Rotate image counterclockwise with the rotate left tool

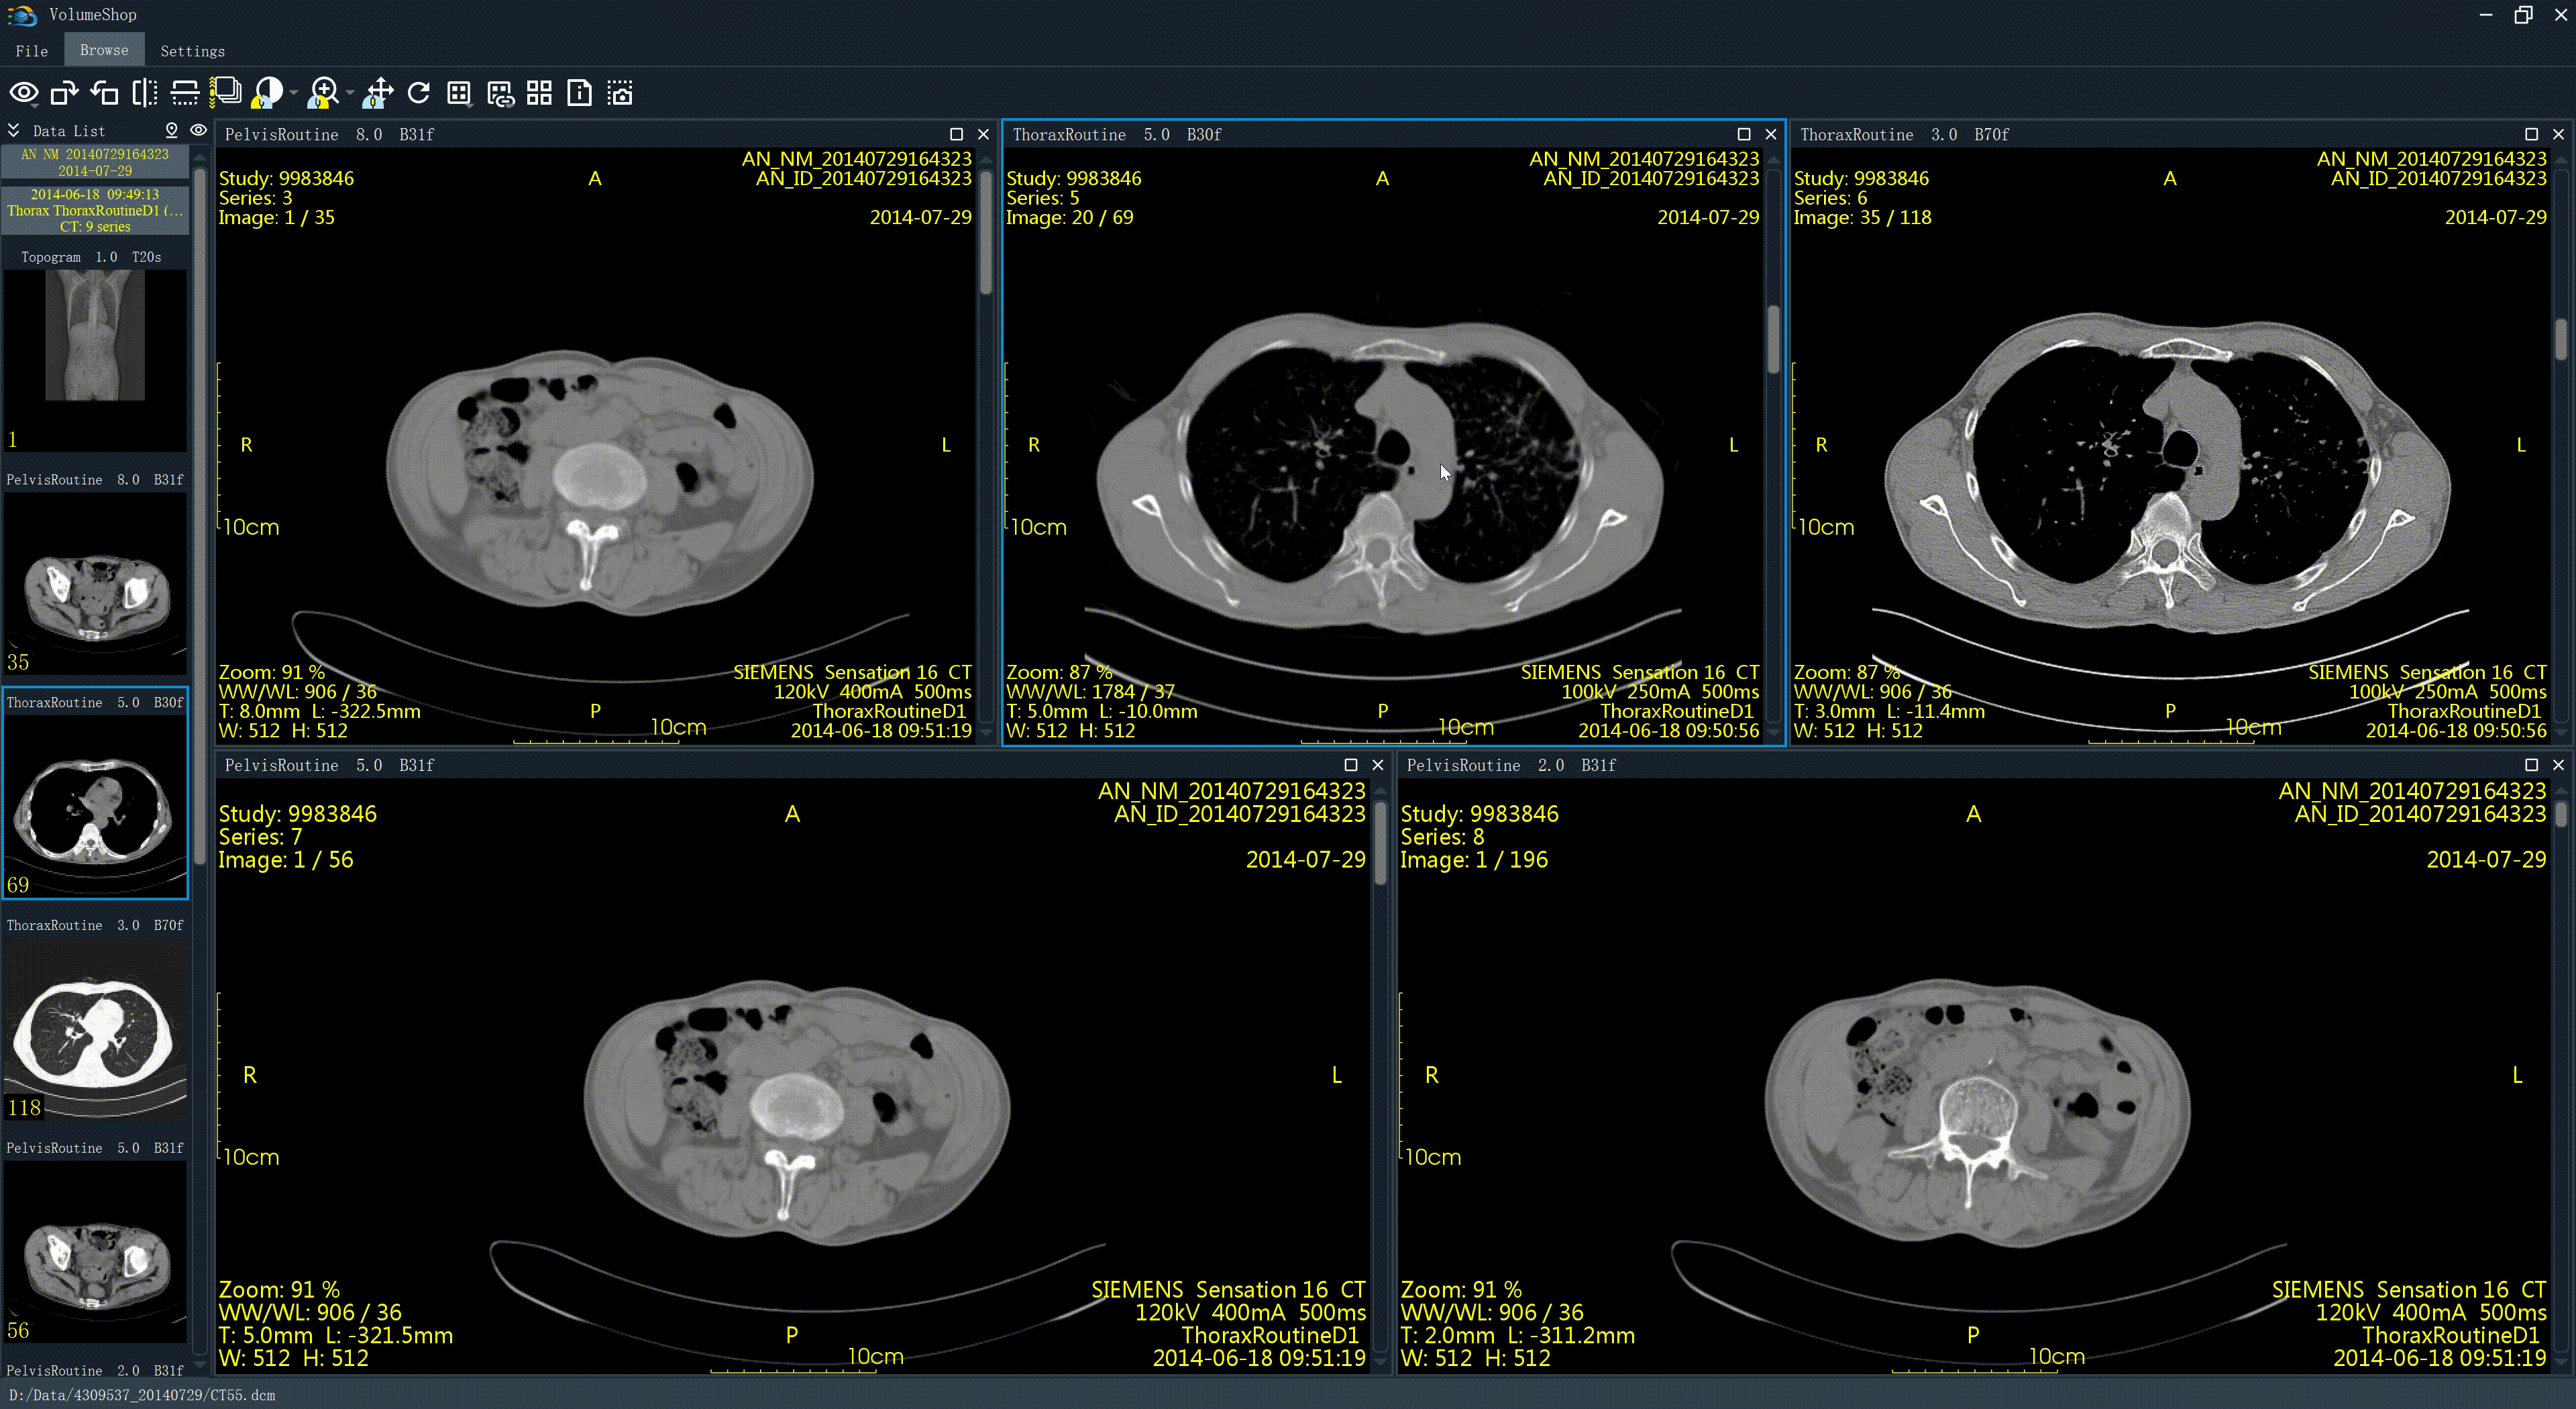click(x=104, y=93)
